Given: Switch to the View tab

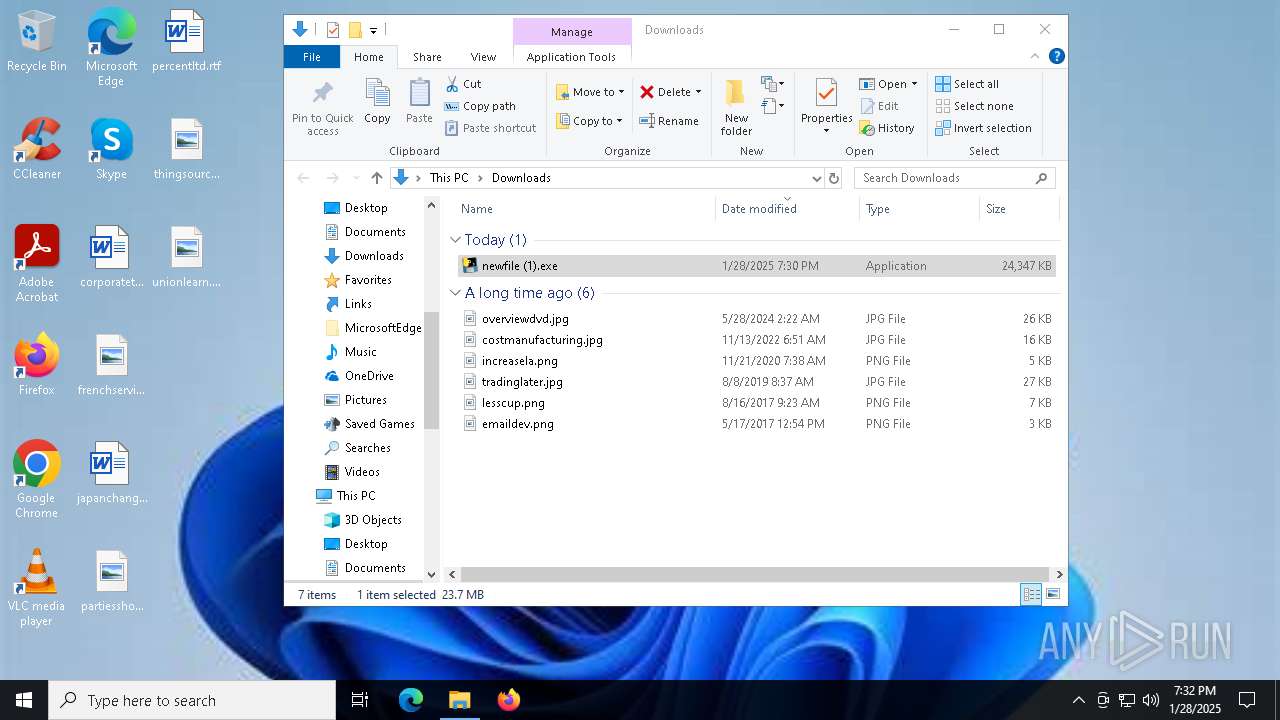Looking at the screenshot, I should point(483,57).
